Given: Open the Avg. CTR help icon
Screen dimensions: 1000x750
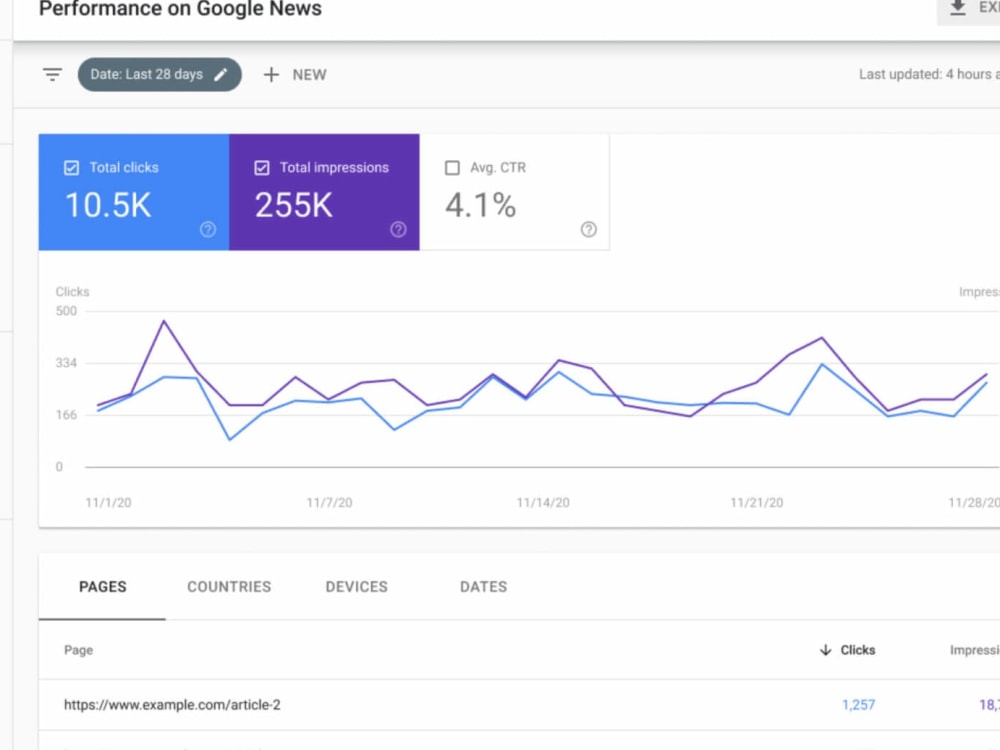Looking at the screenshot, I should point(589,230).
